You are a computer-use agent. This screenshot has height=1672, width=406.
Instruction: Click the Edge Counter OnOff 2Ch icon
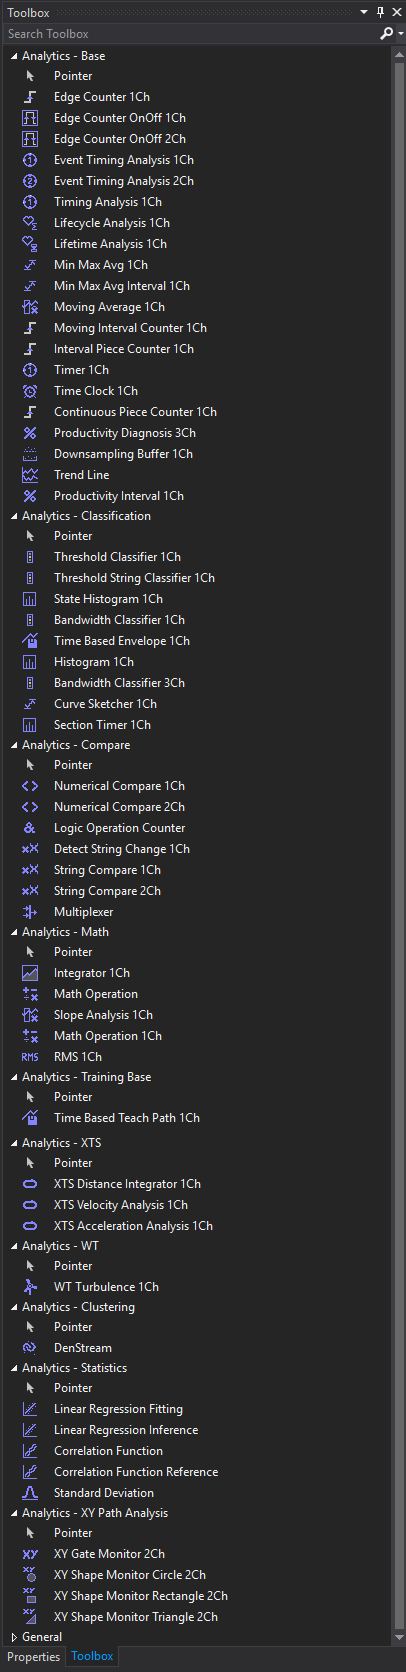click(x=30, y=139)
